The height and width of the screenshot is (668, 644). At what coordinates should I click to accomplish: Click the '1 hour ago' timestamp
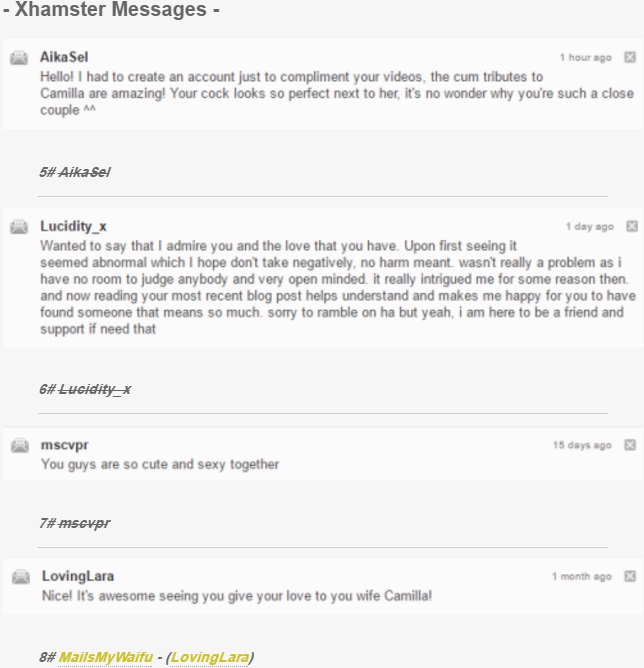[586, 58]
